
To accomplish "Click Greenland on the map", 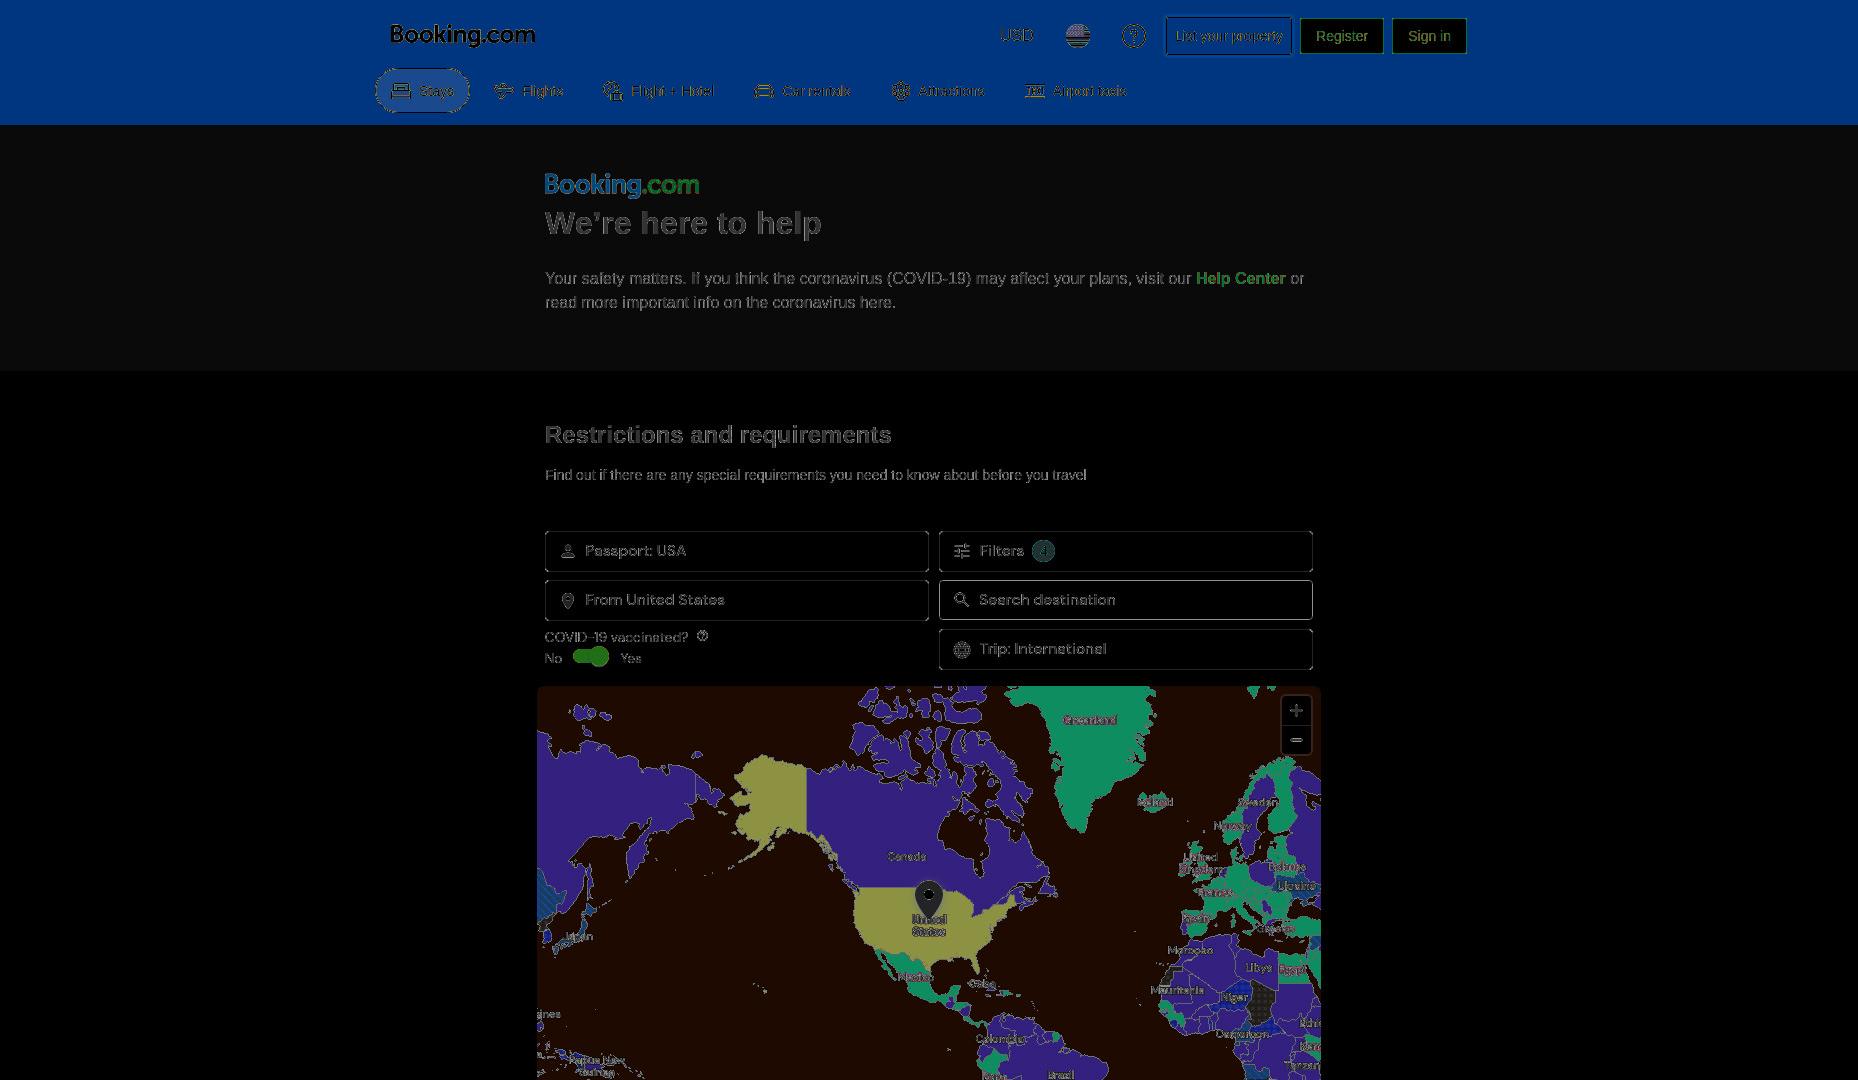I will 1089,720.
